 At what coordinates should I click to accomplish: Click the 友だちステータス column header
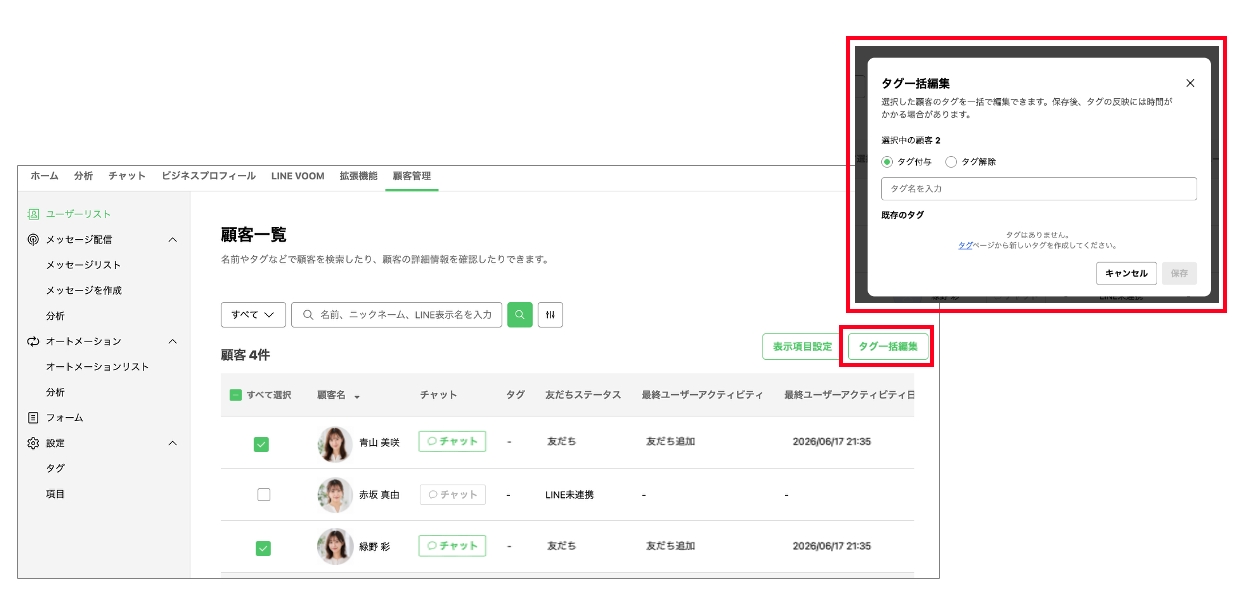(x=583, y=395)
